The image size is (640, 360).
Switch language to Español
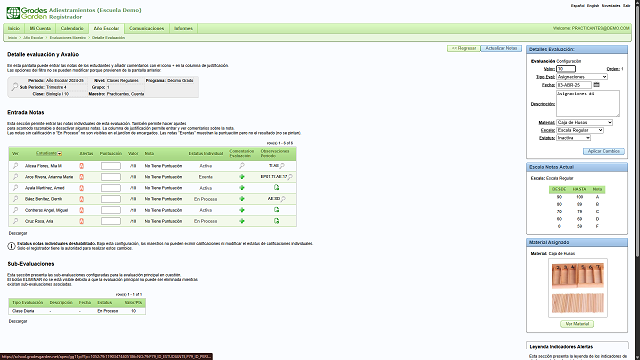pyautogui.click(x=578, y=6)
